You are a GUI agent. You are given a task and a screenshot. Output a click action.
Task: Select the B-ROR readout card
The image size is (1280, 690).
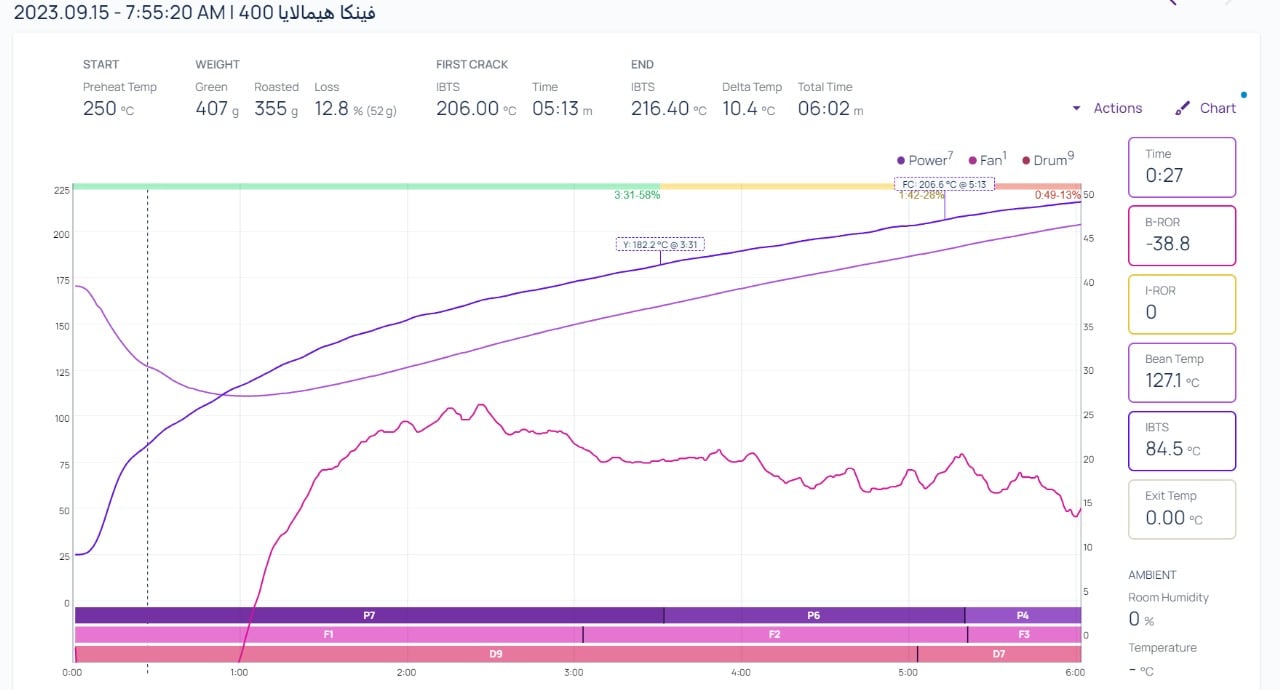pyautogui.click(x=1182, y=235)
